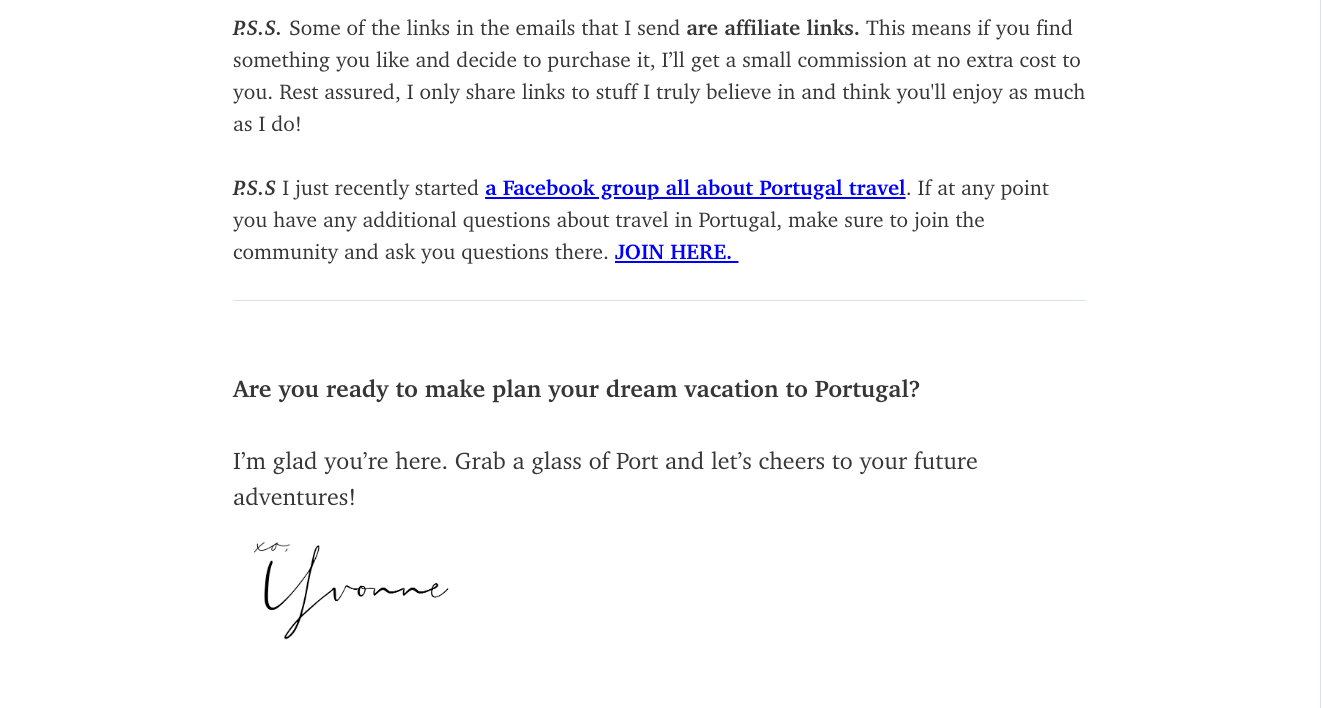The image size is (1322, 708).
Task: Click the horizontal divider line
Action: click(x=659, y=300)
